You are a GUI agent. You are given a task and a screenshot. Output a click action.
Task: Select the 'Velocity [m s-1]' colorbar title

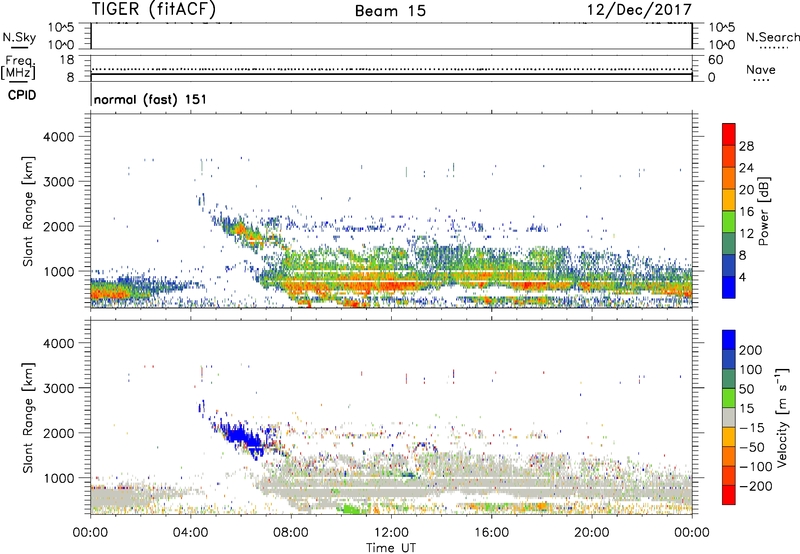tap(781, 417)
